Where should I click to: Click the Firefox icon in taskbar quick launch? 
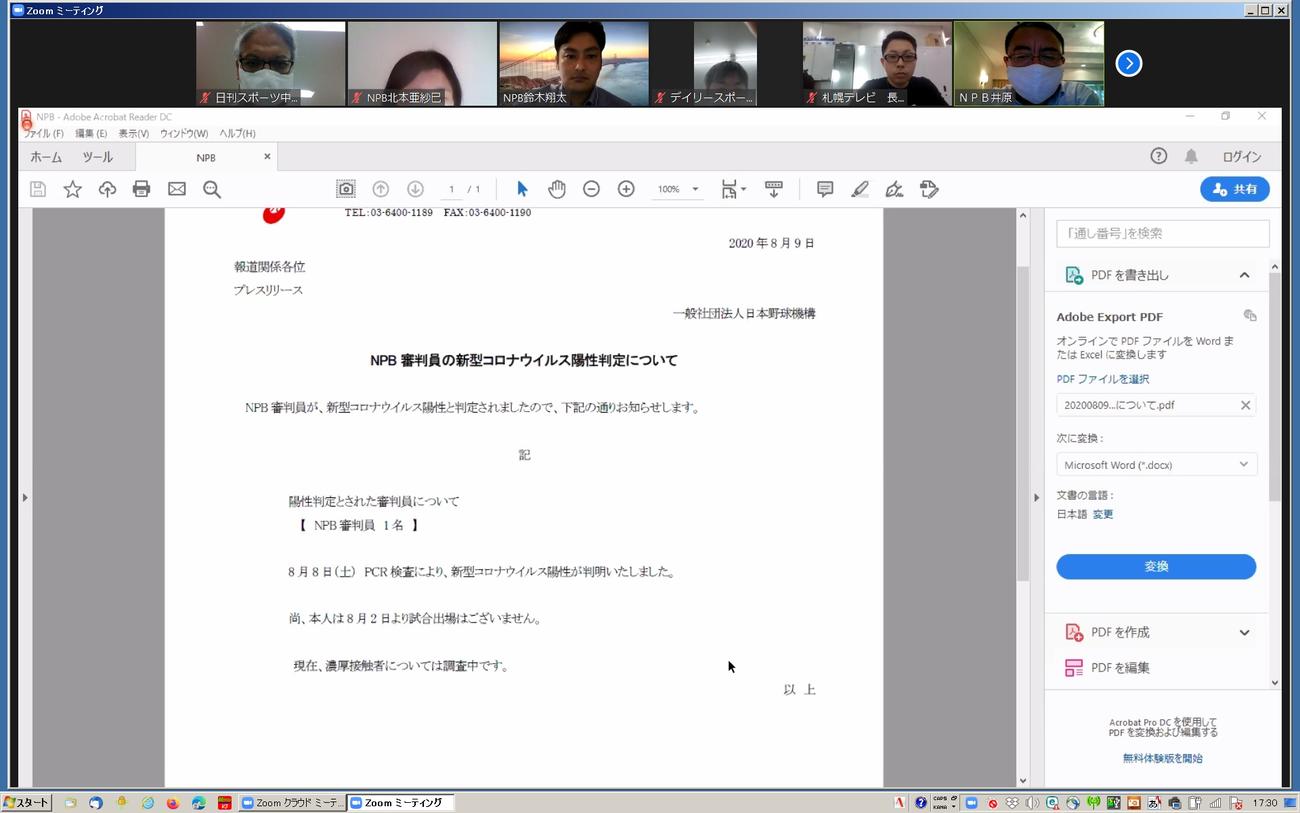point(173,803)
